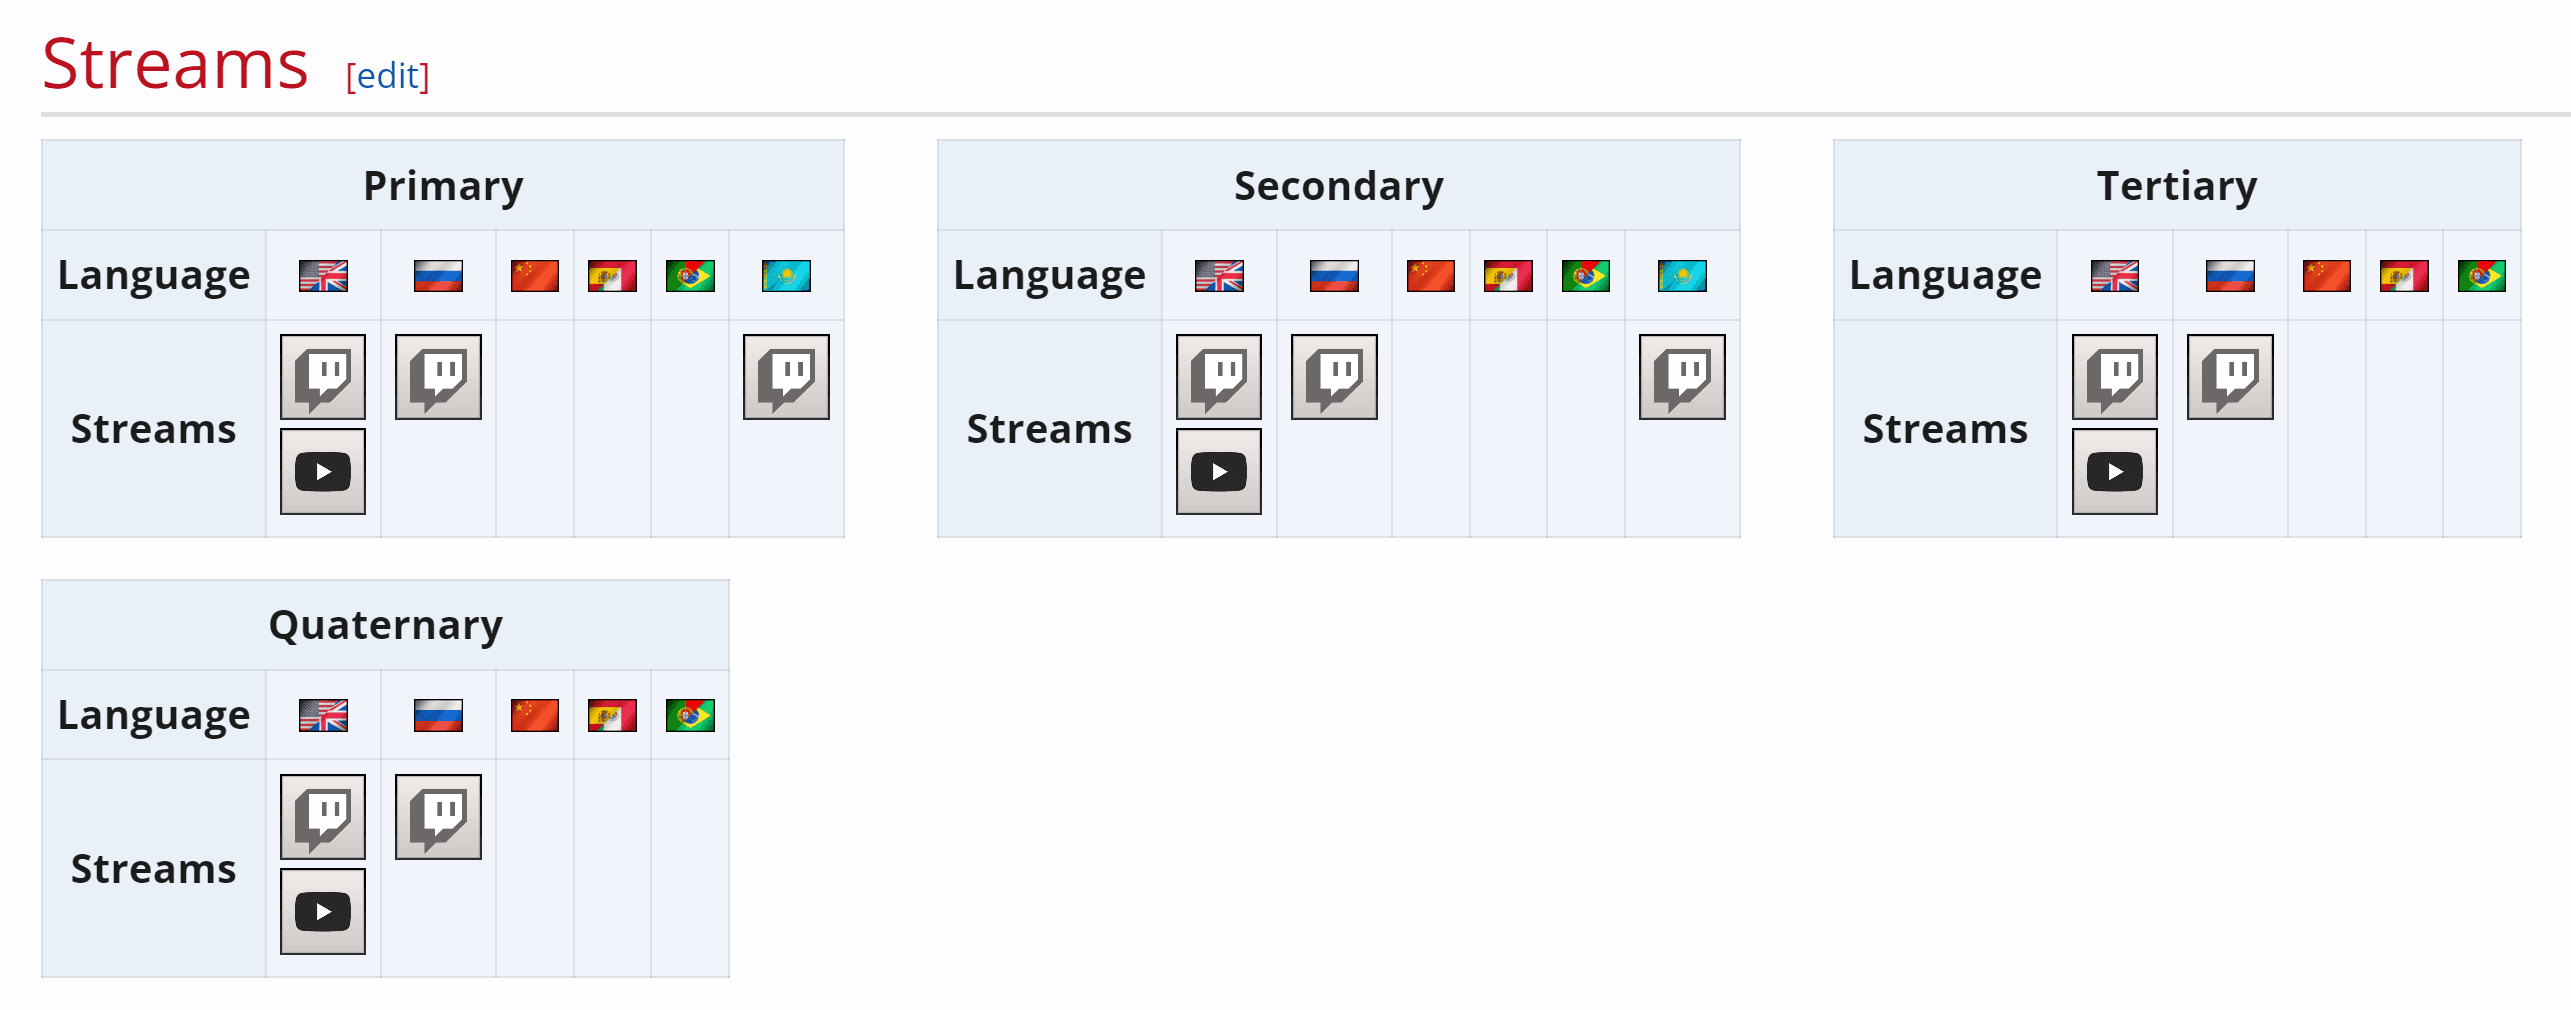Screen dimensions: 2571x1010
Task: Open Quaternary English YouTube stream
Action: coord(323,911)
